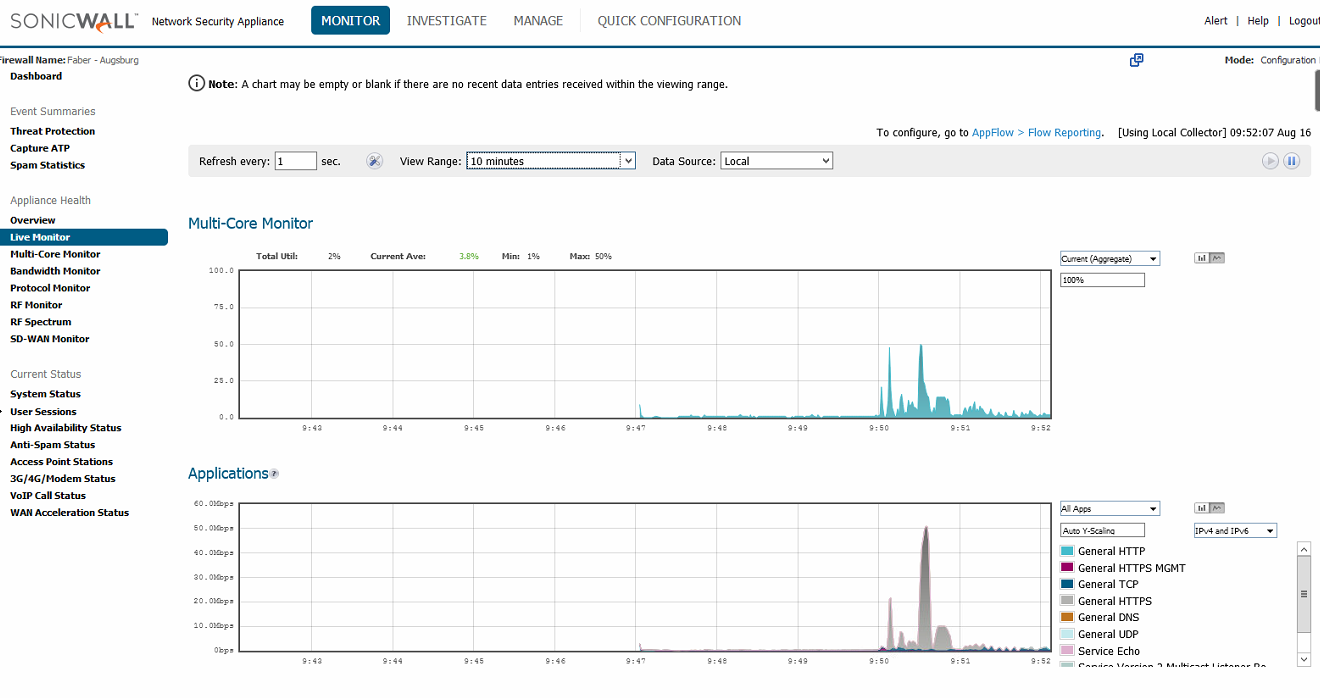Click the General TCP color swatch
Screen dimensions: 1320x698
tap(1067, 584)
